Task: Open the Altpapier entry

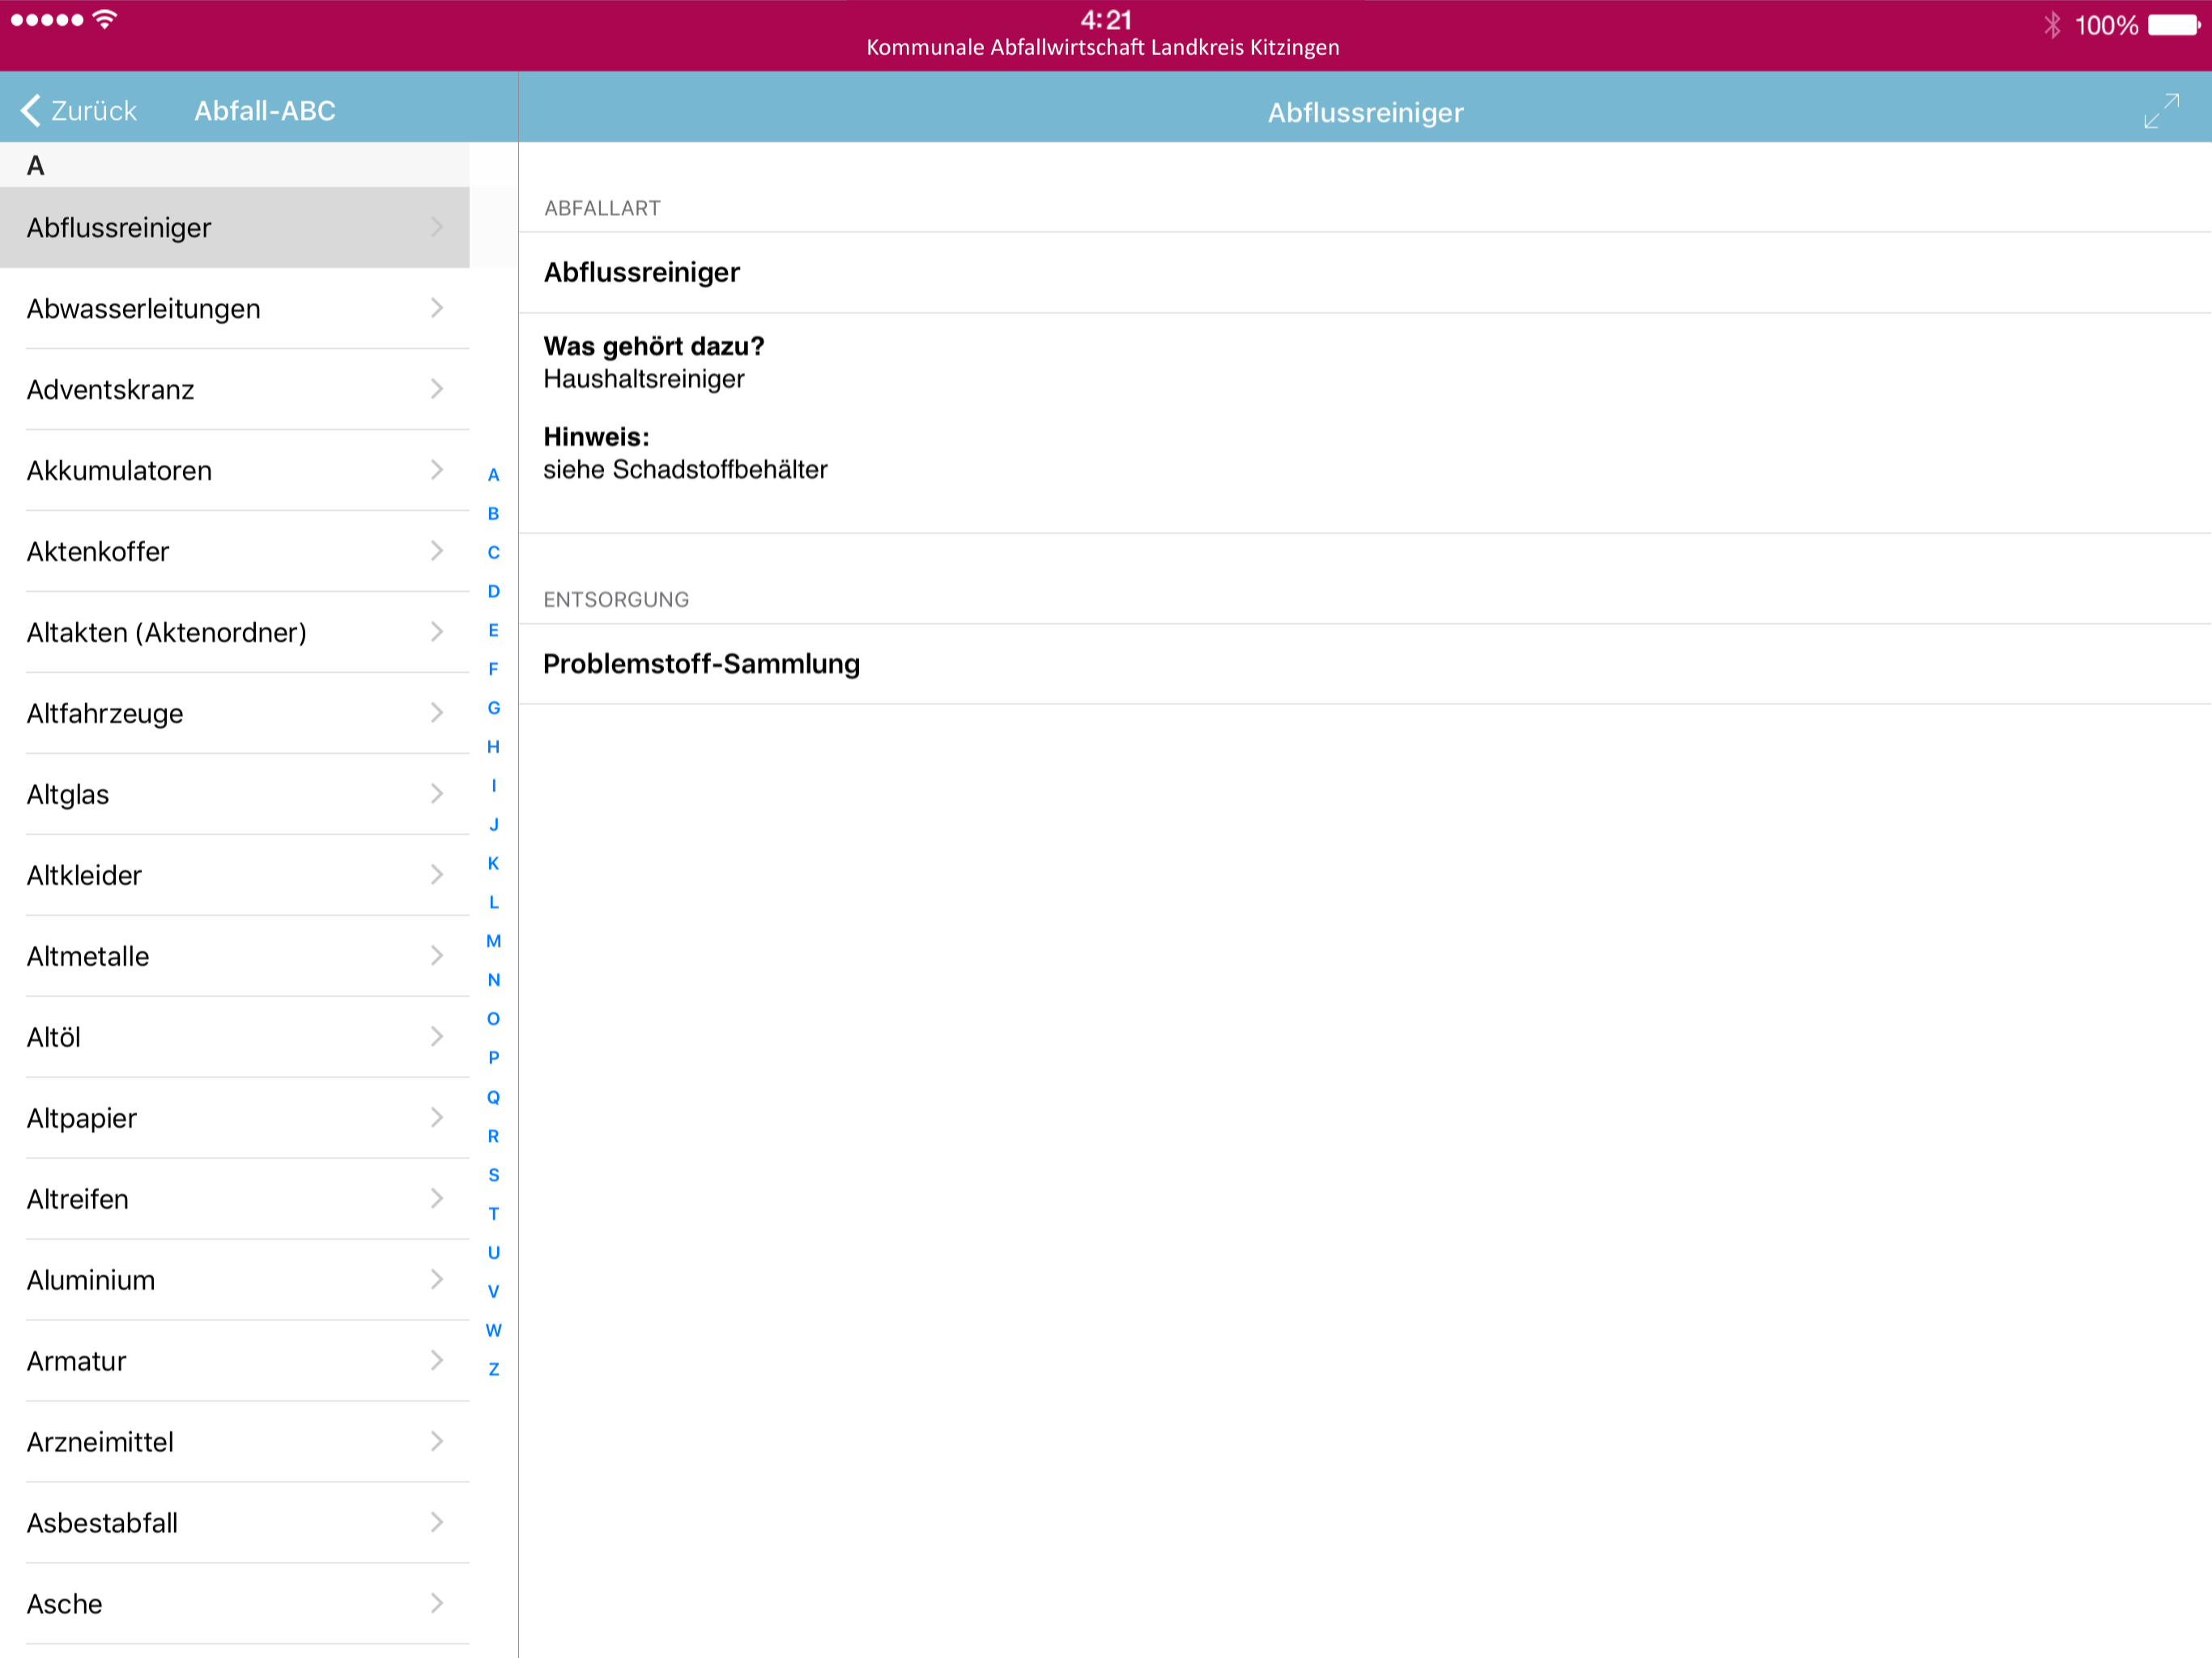Action: tap(235, 1118)
